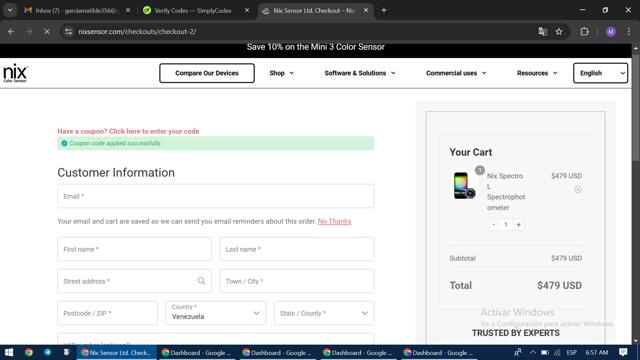Click the Save 10% Mini 3 banner
The image size is (640, 360).
click(316, 47)
